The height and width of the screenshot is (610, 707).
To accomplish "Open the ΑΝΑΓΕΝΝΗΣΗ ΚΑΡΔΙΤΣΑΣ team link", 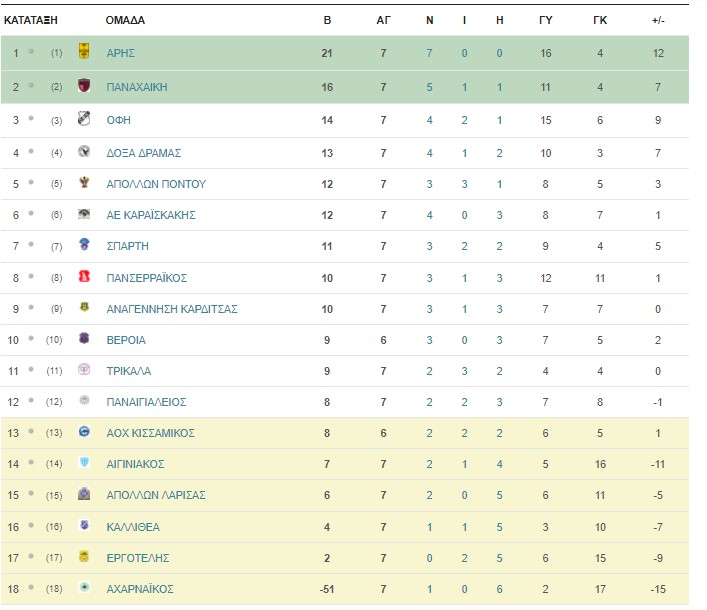I will (x=172, y=309).
